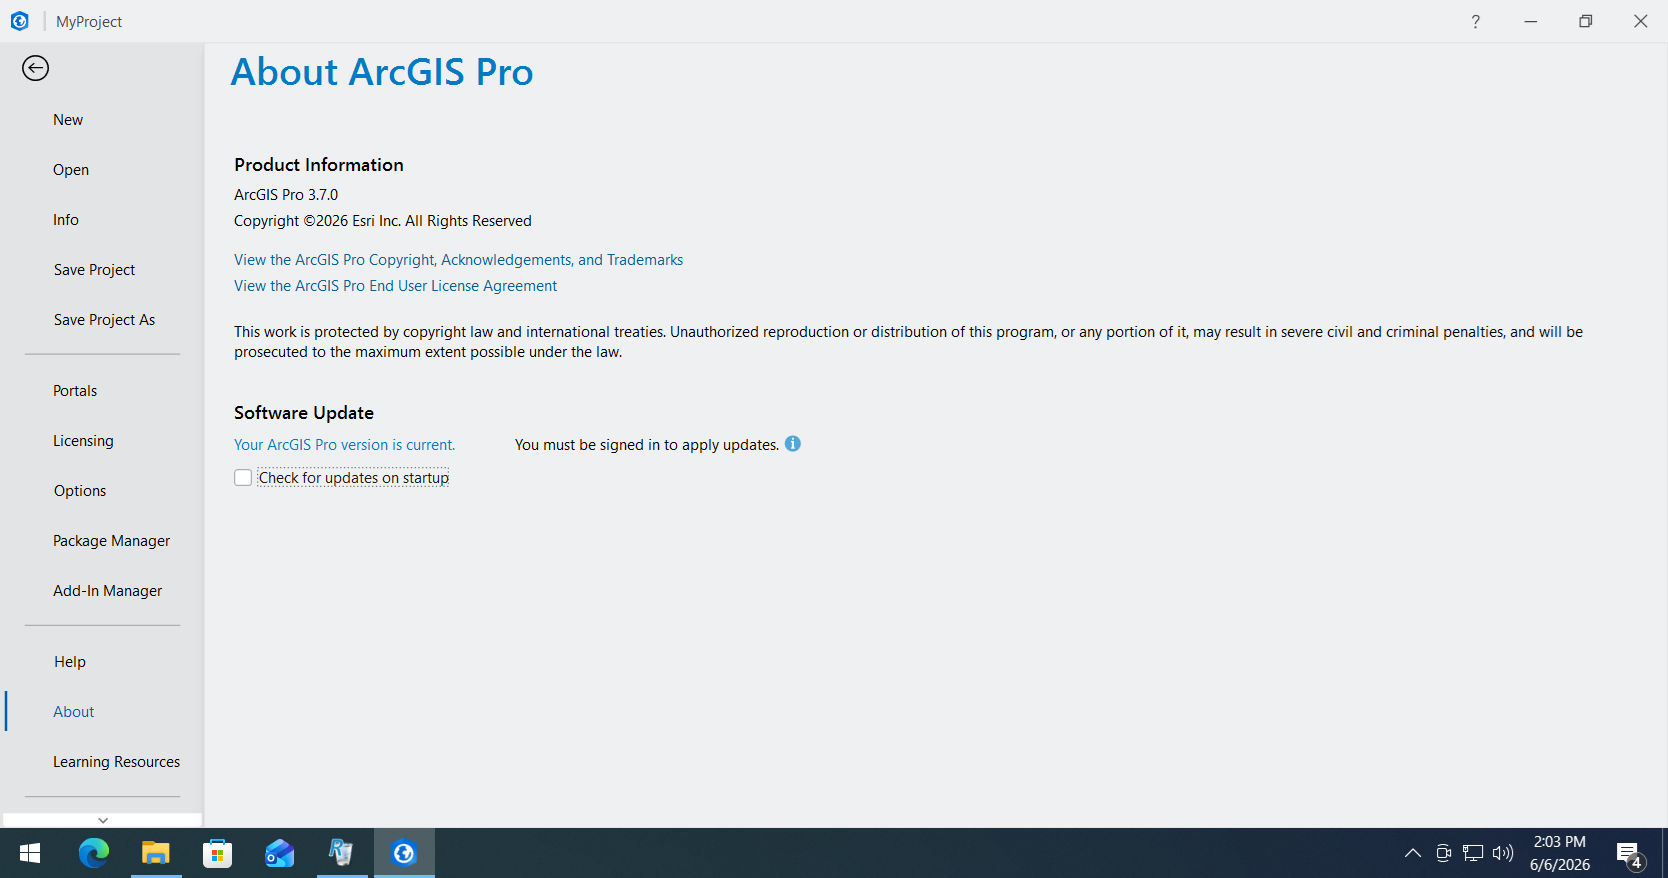Viewport: 1668px width, 878px height.
Task: Click Save Project in sidebar
Action: [94, 270]
